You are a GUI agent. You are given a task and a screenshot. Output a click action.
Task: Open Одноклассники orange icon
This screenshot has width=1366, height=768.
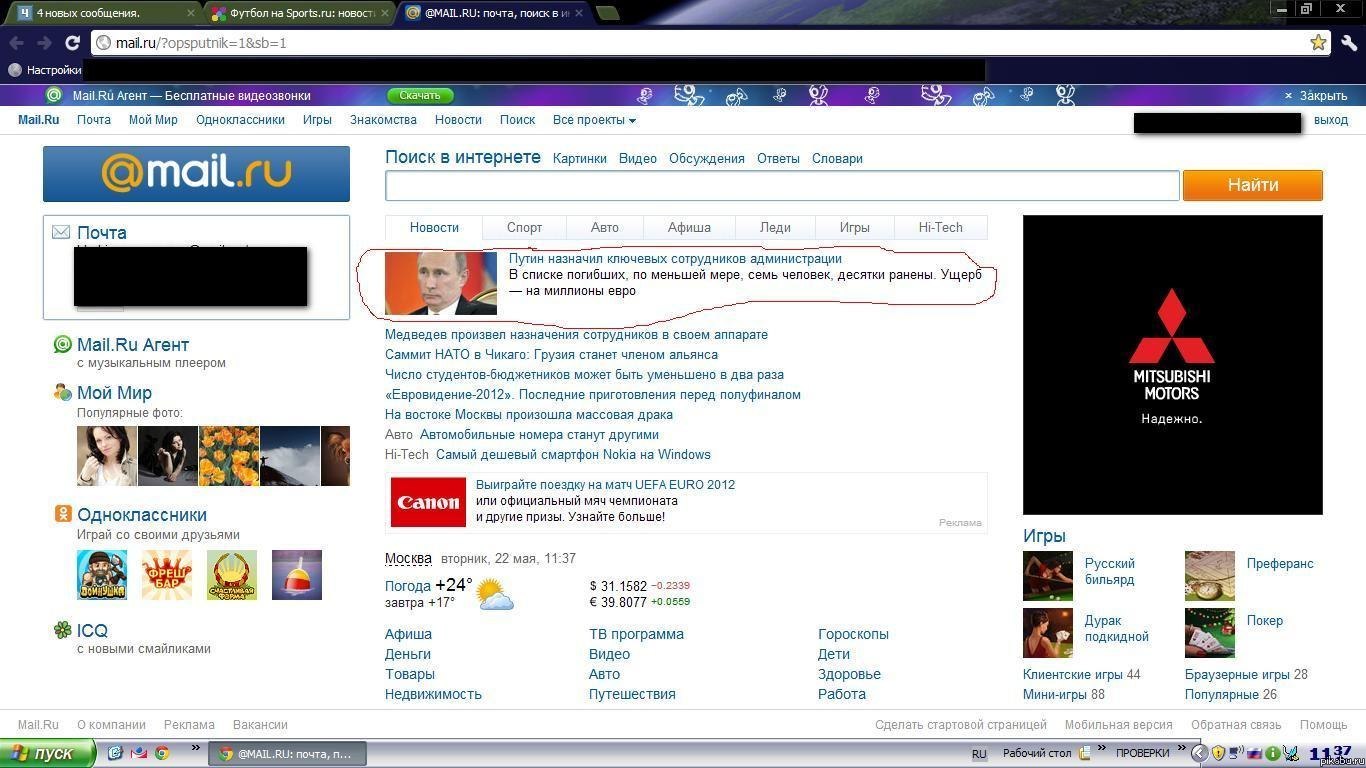click(62, 514)
